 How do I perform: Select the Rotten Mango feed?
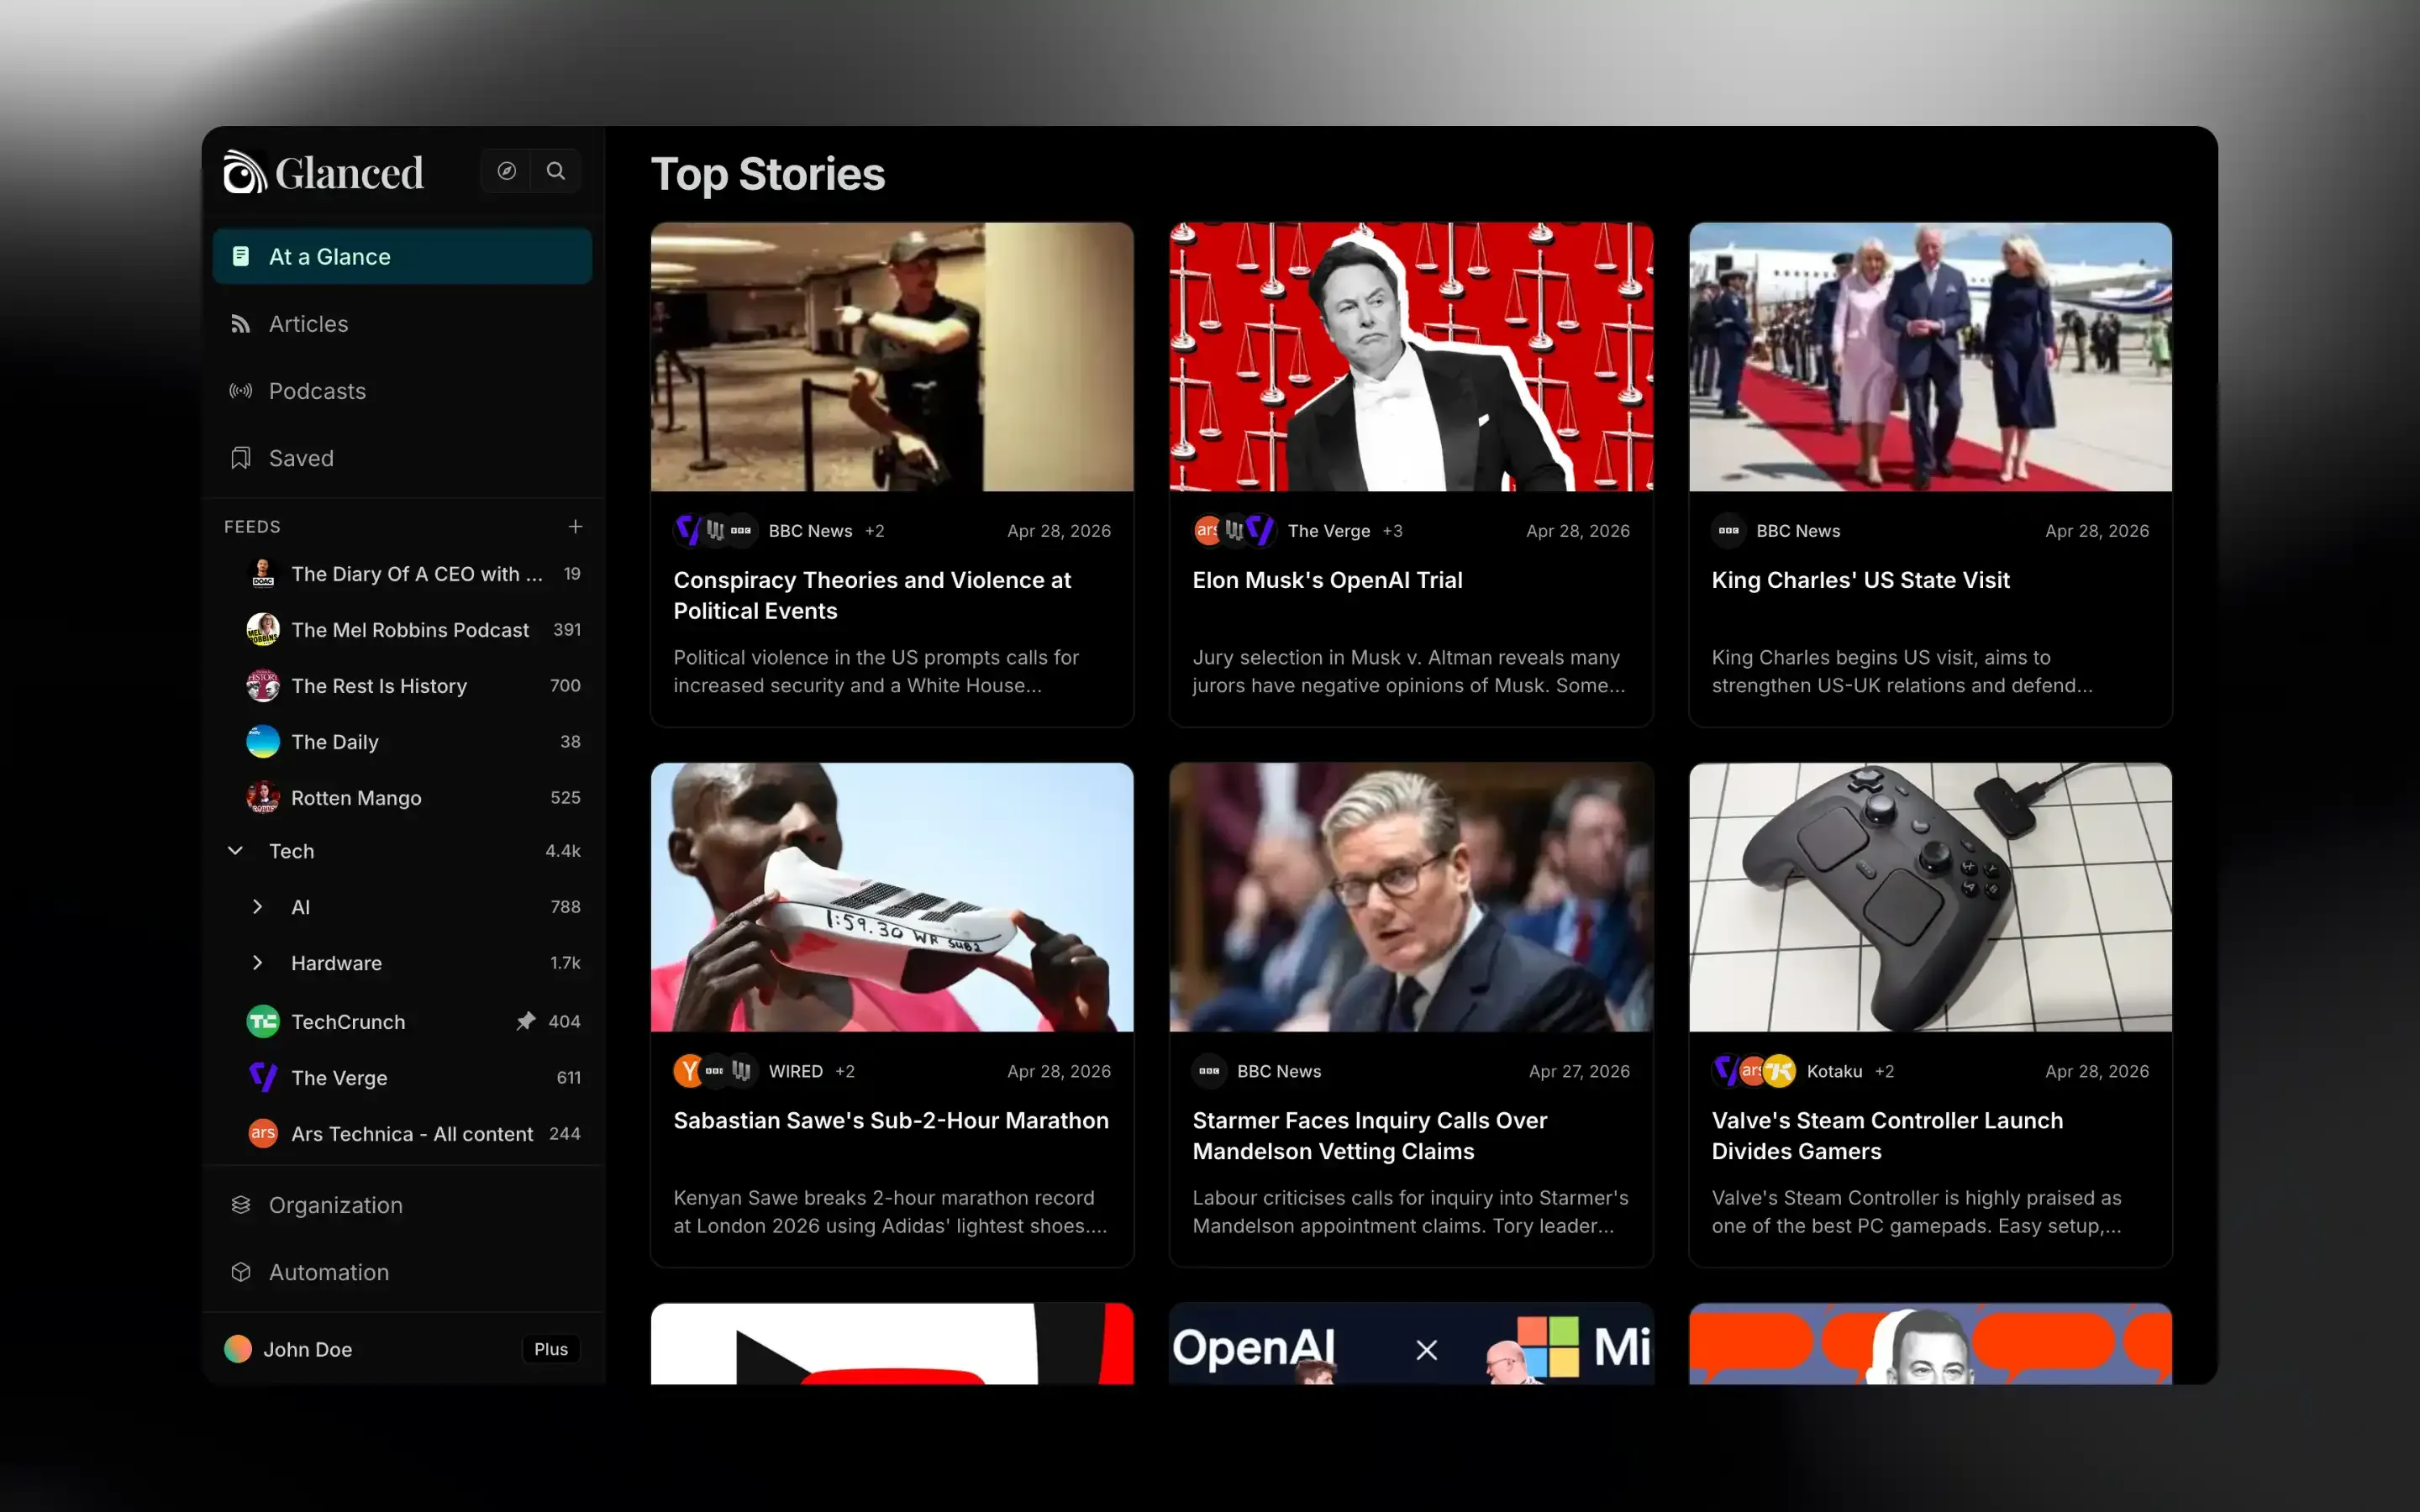(402, 798)
